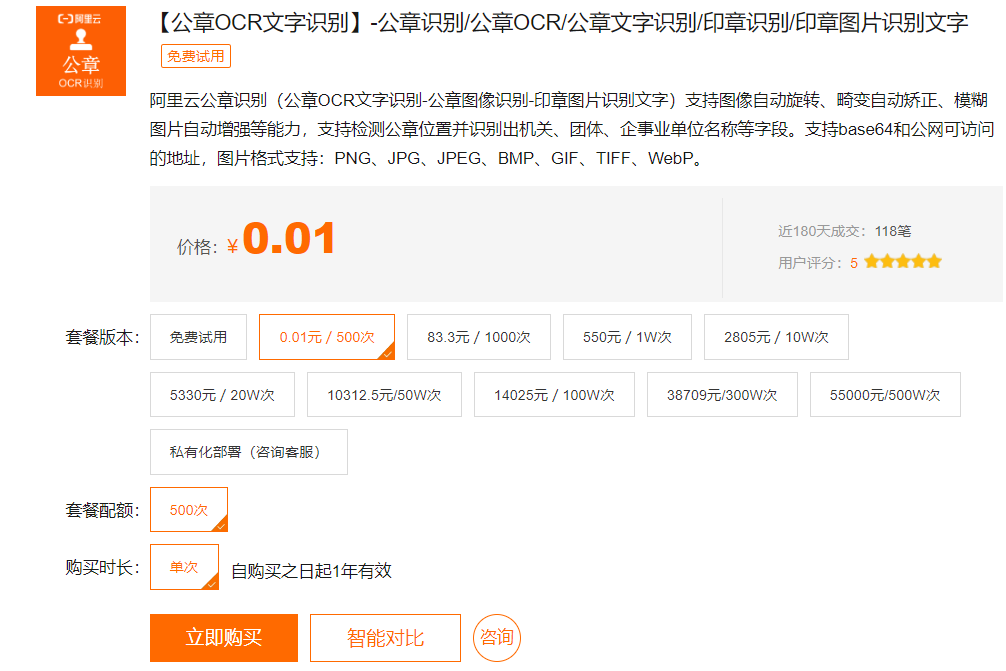Click the 用户评分 score number 5
Screen dimensions: 1006x671
854,263
